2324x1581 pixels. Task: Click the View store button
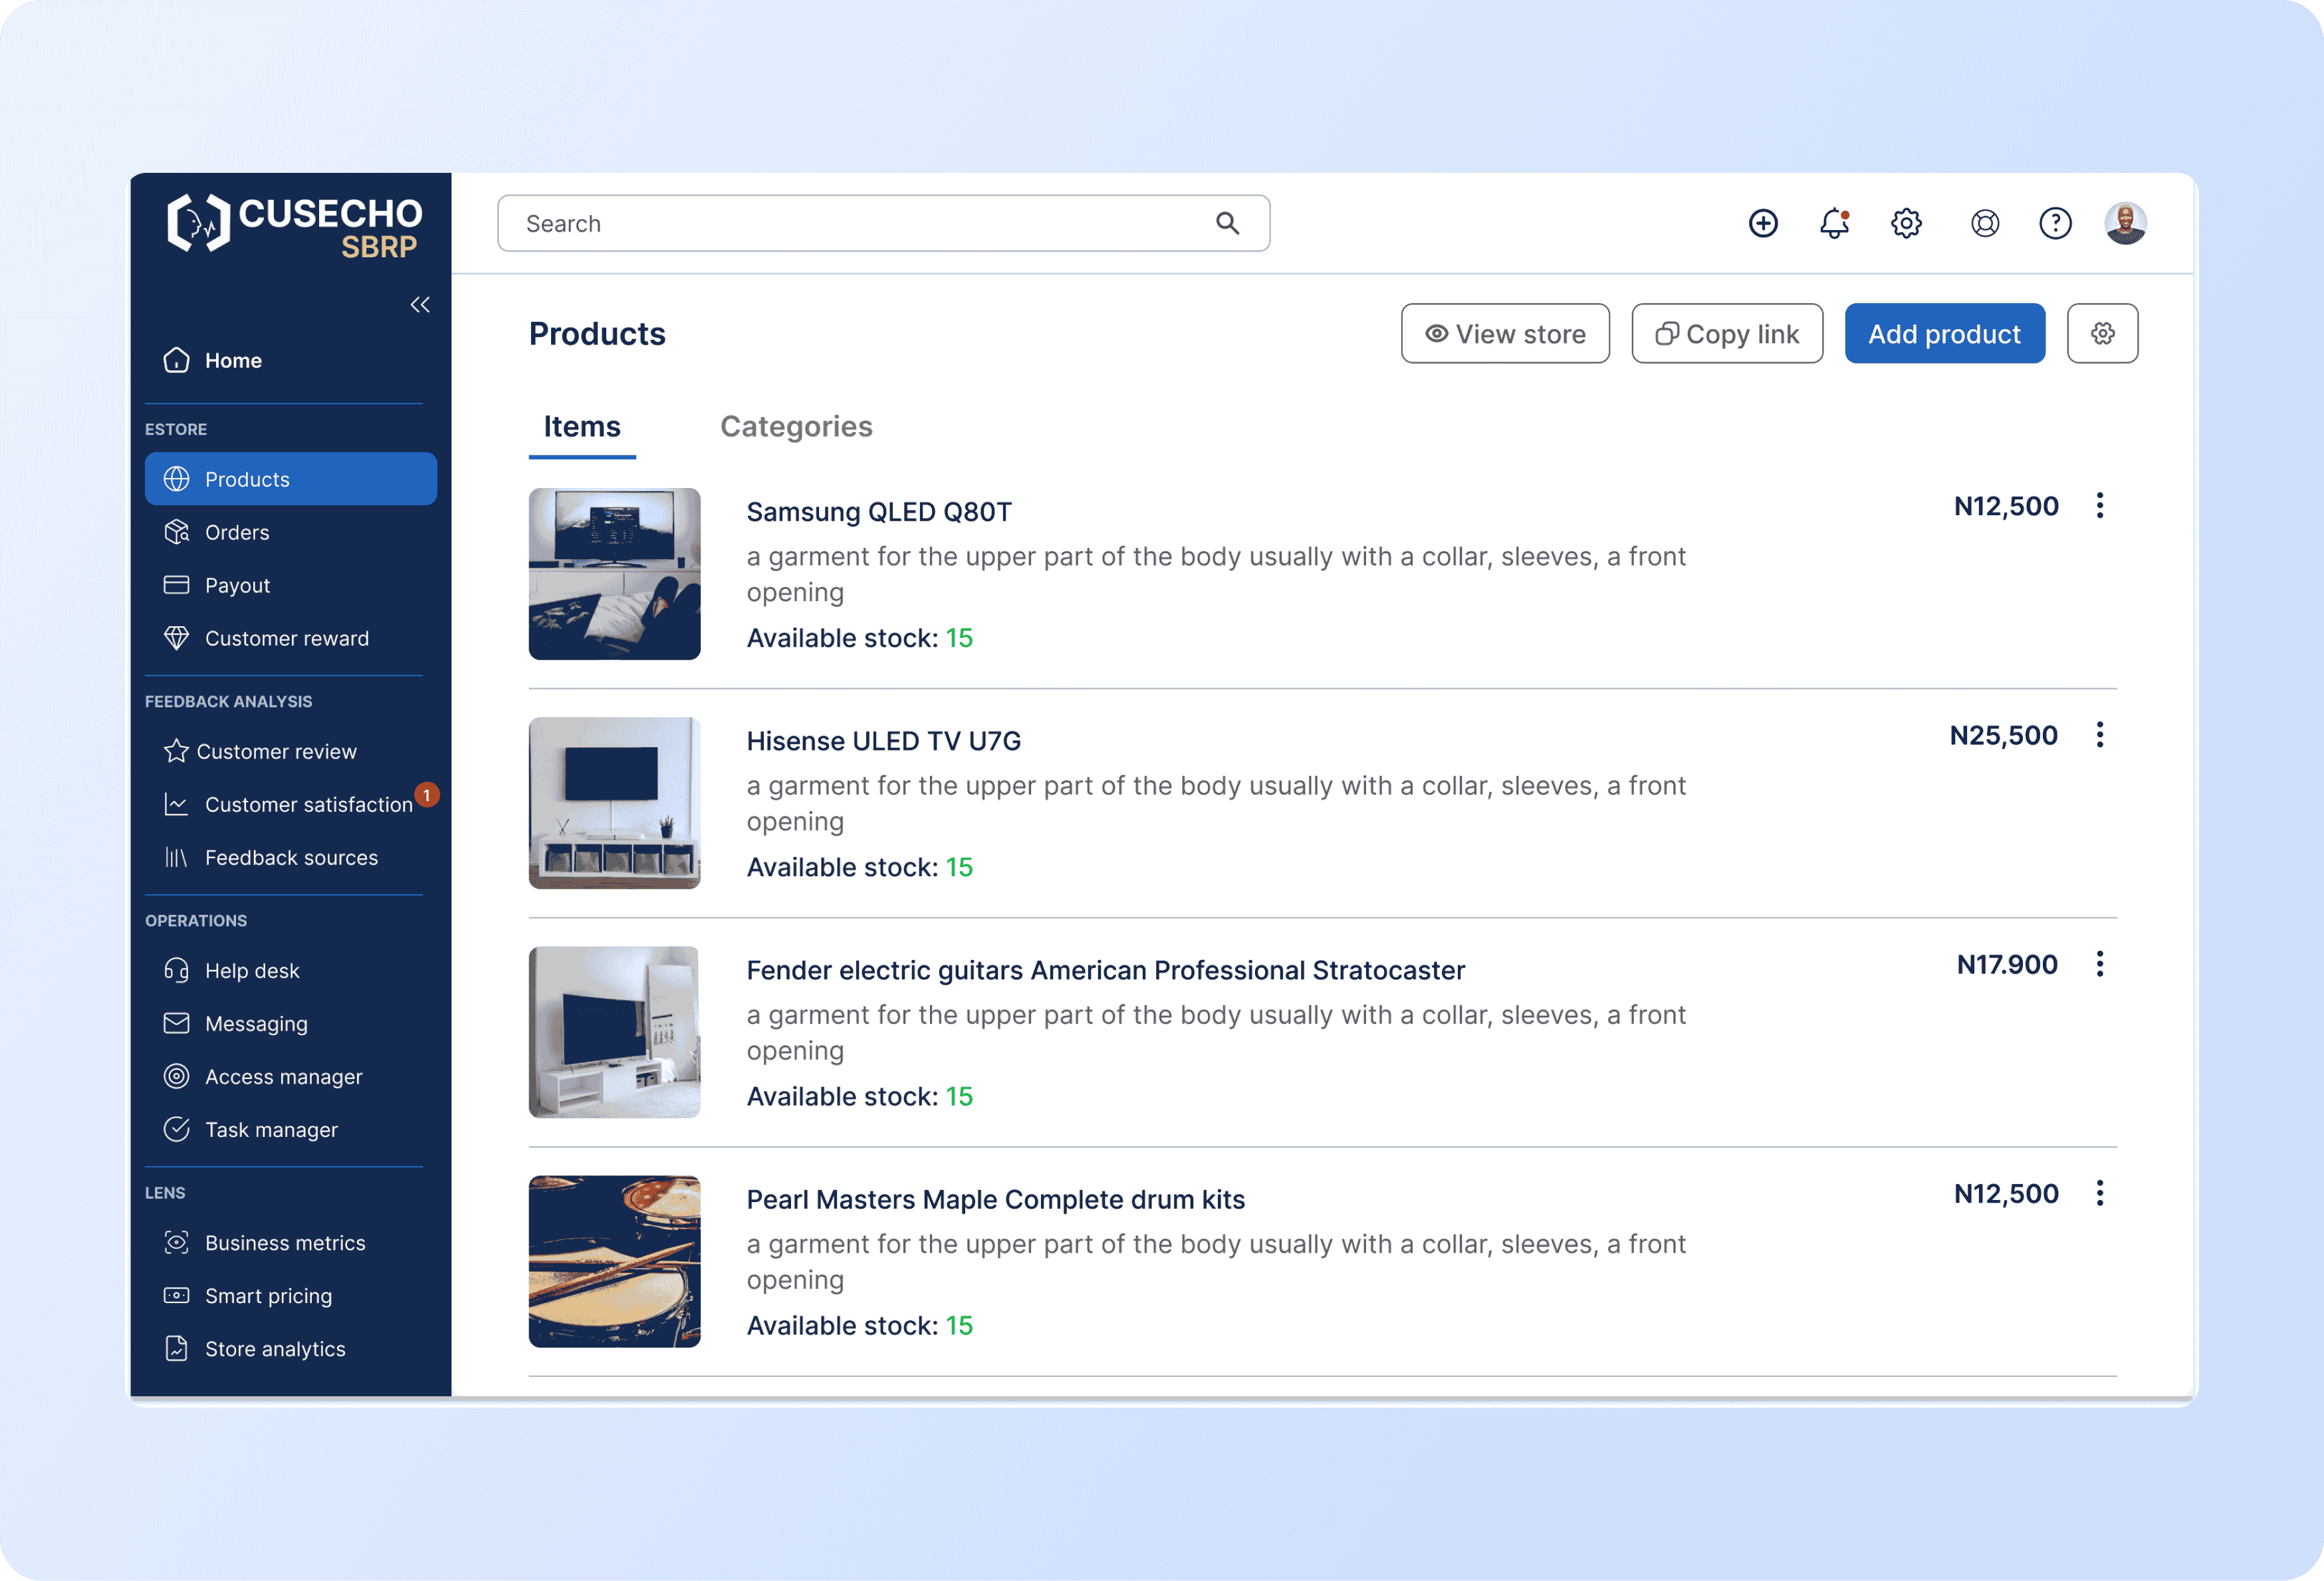pos(1505,333)
